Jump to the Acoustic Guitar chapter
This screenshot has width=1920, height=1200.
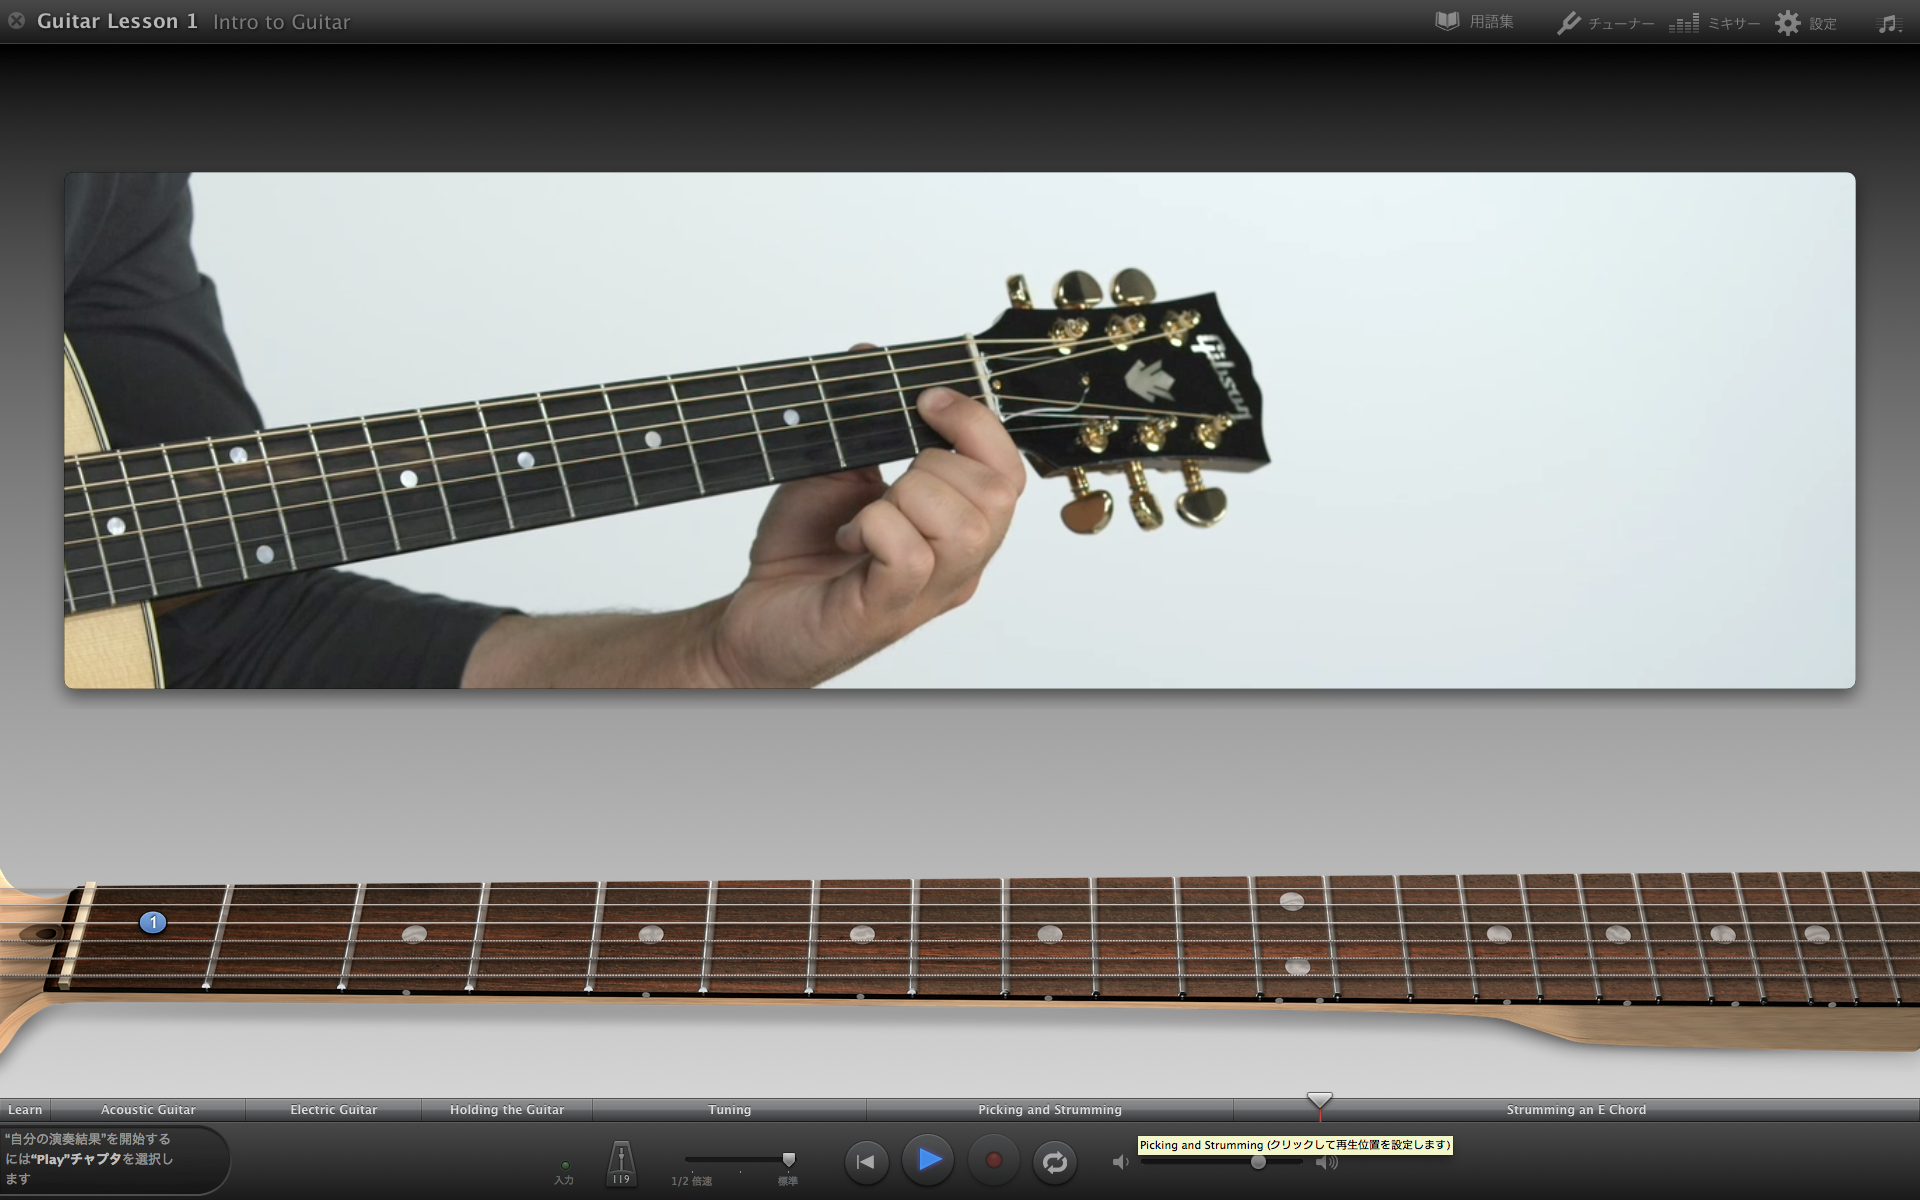point(148,1109)
